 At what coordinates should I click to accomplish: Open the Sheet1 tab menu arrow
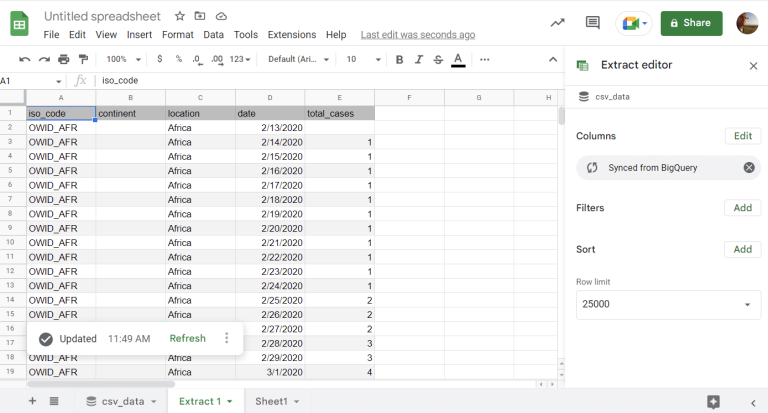[296, 401]
